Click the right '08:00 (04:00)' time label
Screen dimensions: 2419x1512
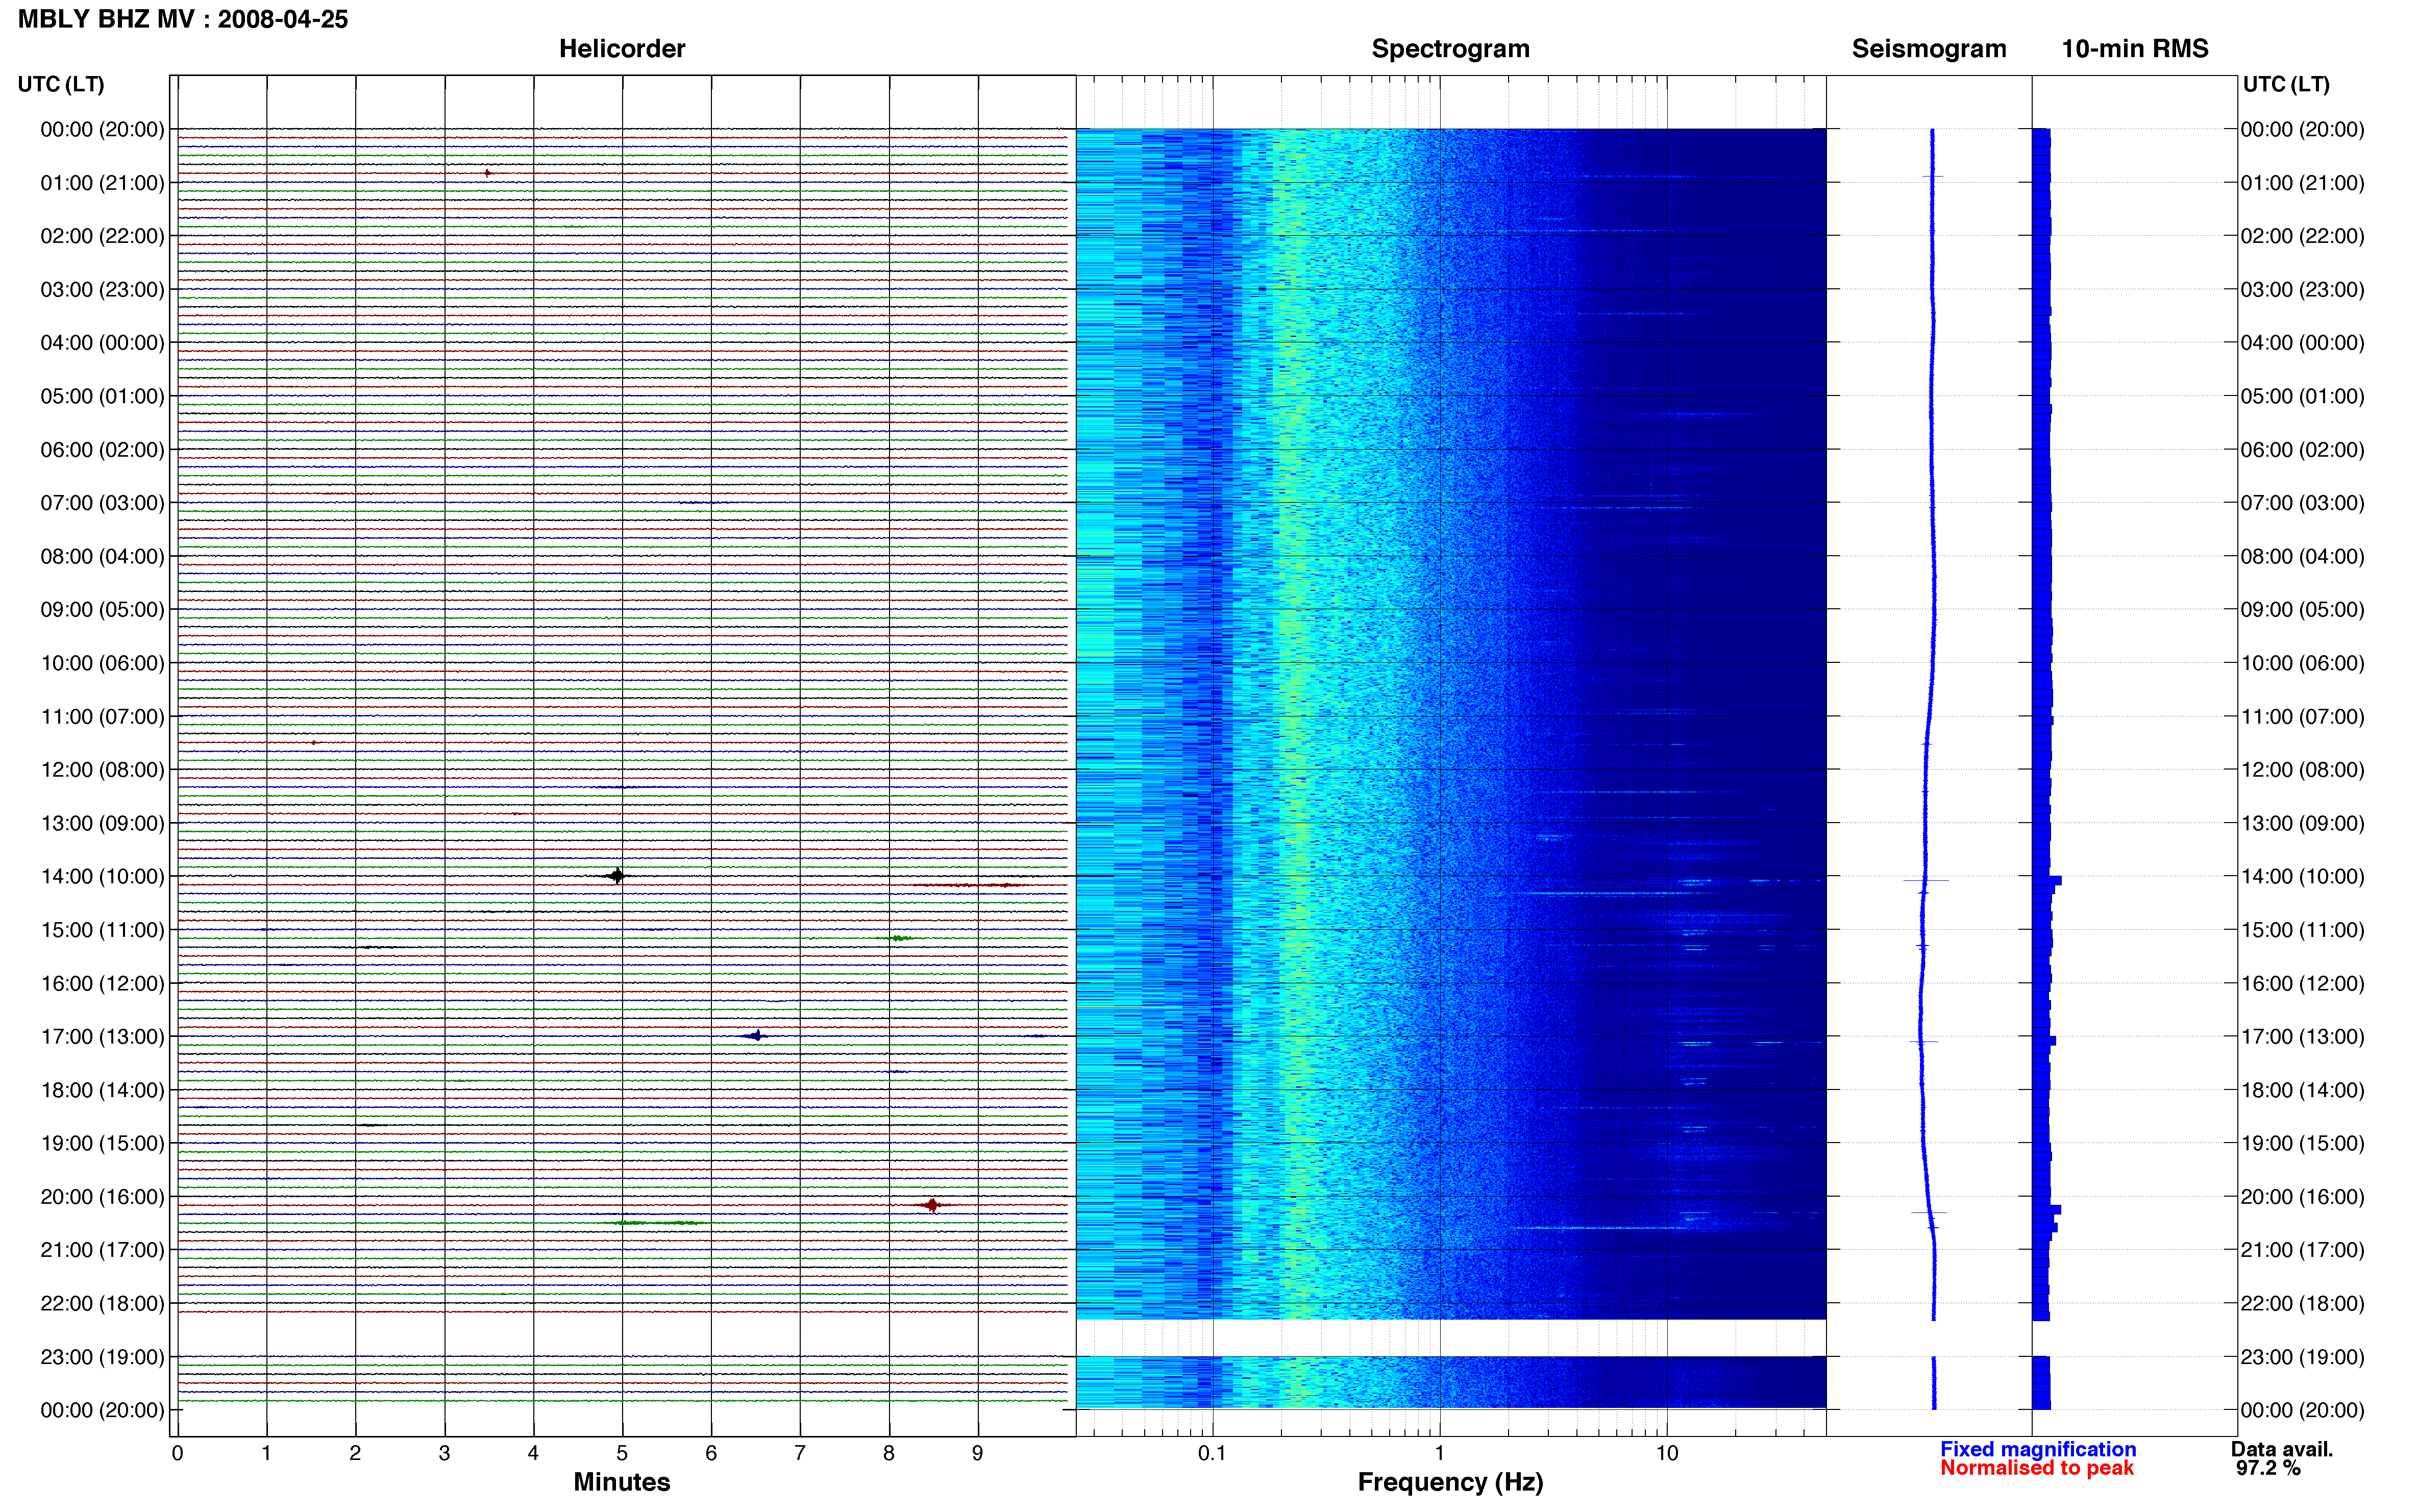pyautogui.click(x=2302, y=556)
